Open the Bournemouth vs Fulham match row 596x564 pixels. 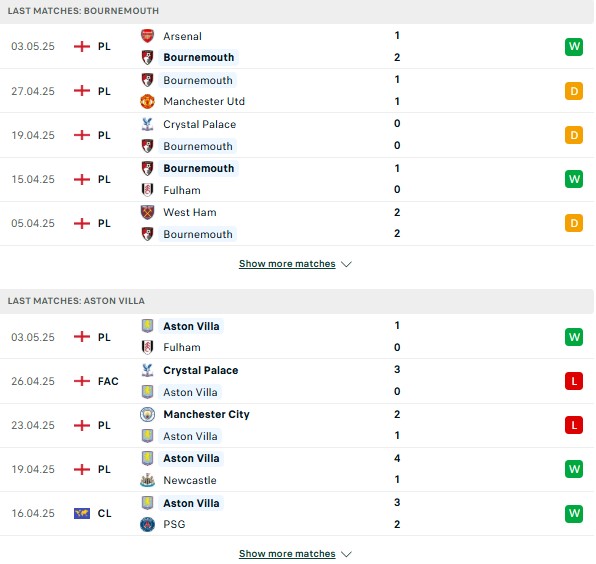click(x=296, y=179)
